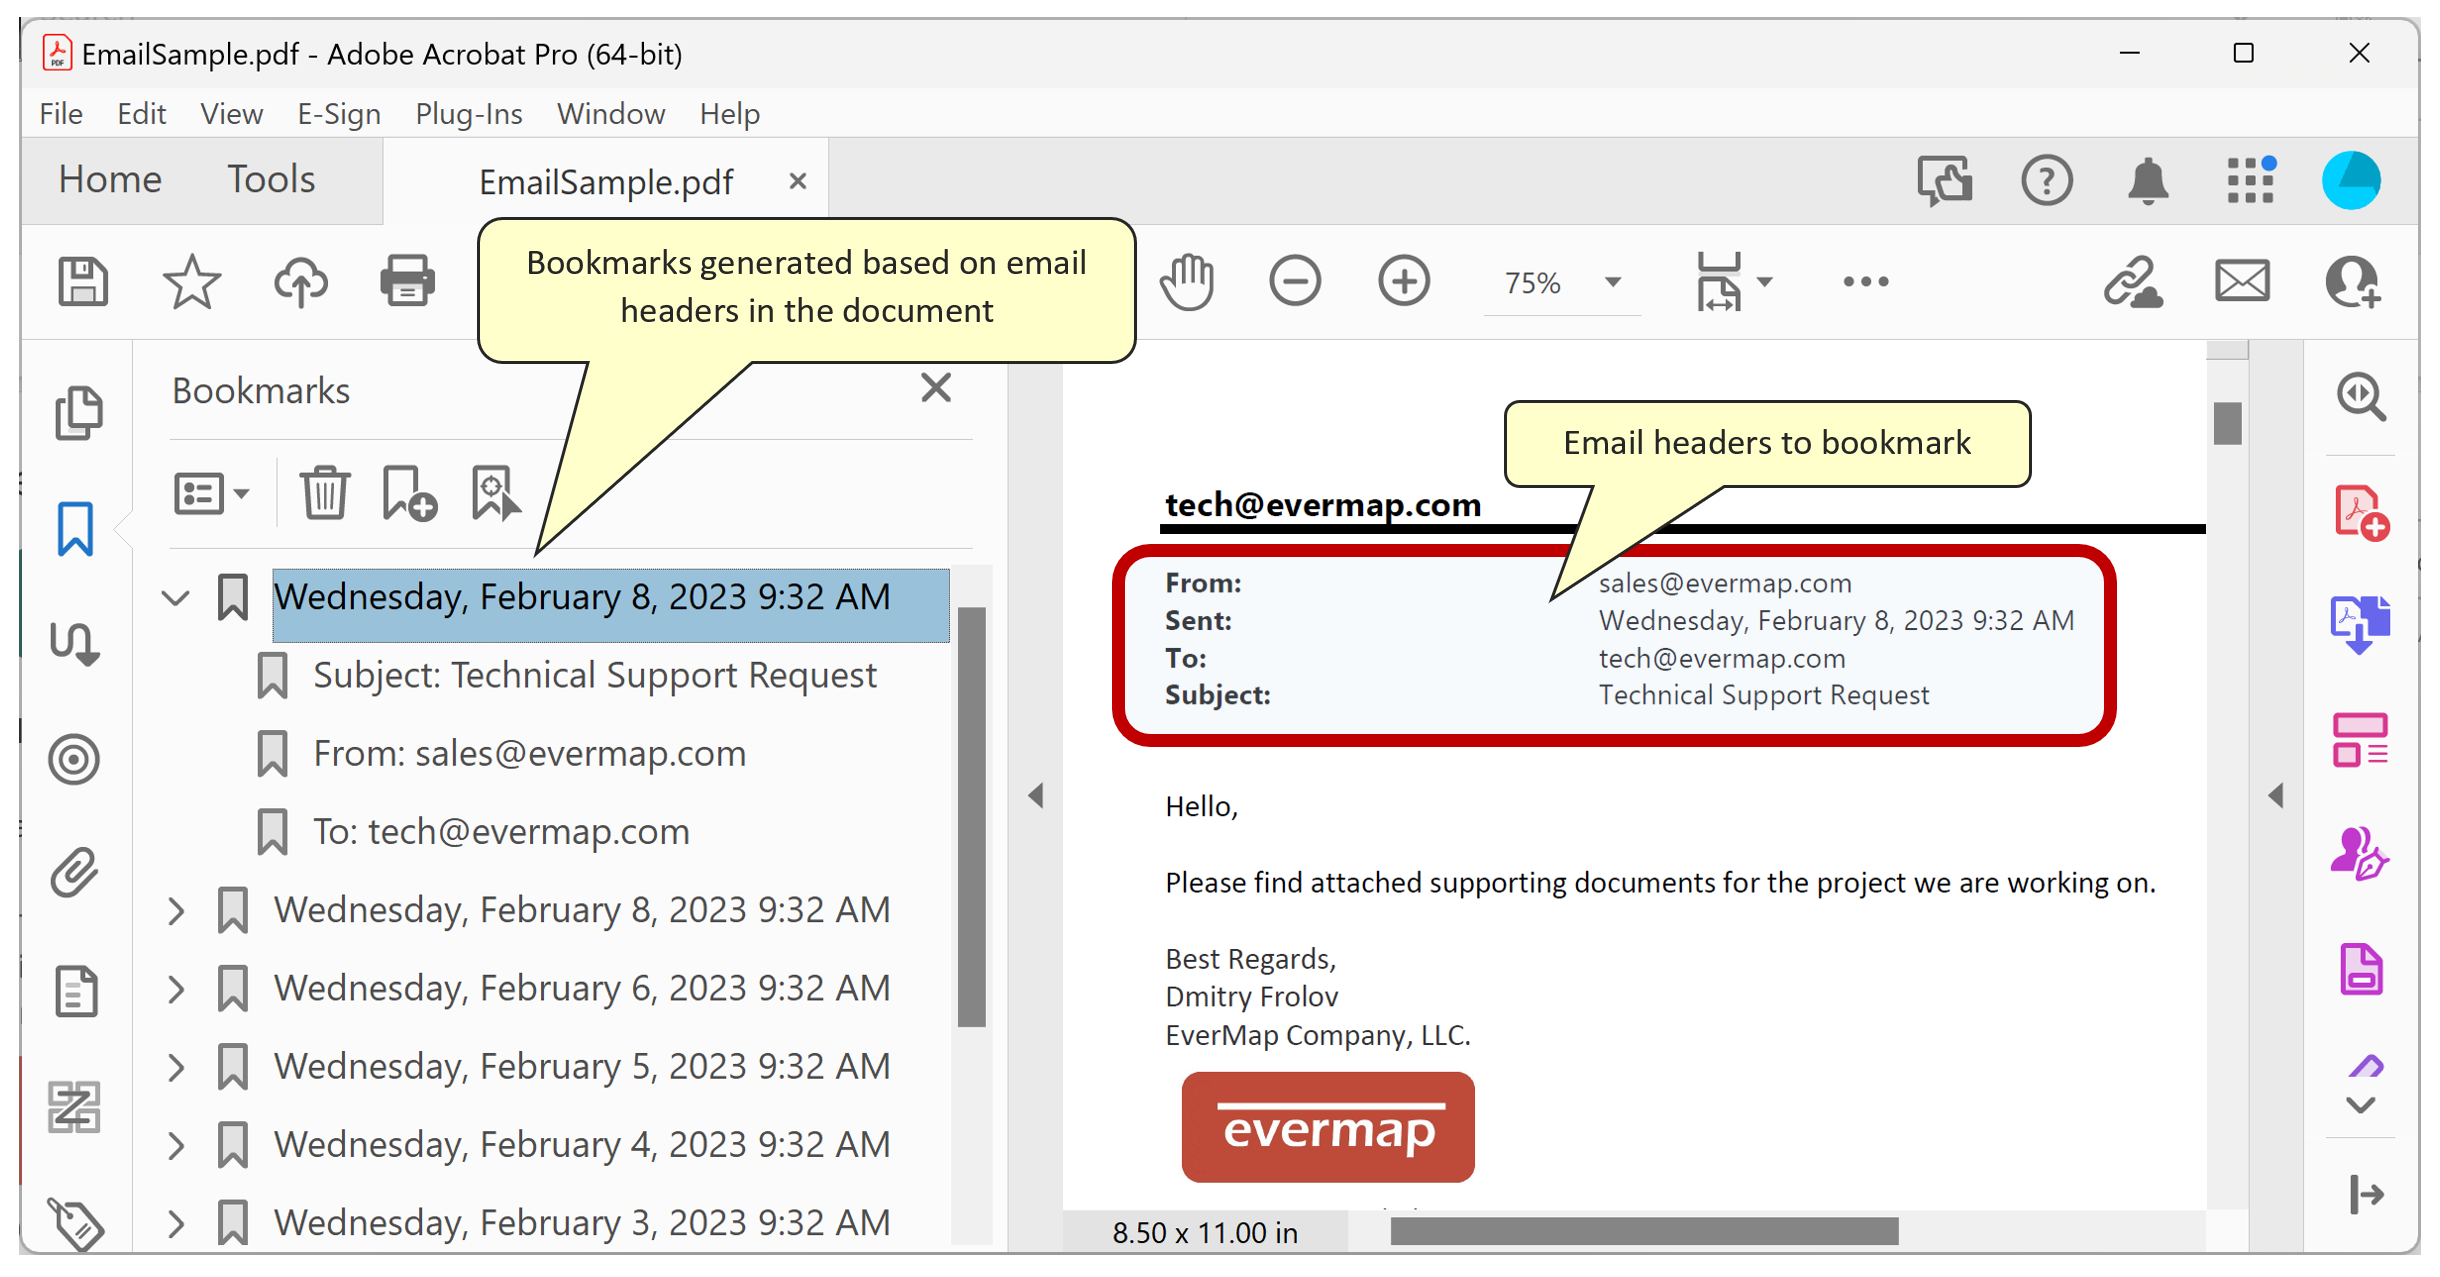Open notifications bell

tap(2147, 182)
